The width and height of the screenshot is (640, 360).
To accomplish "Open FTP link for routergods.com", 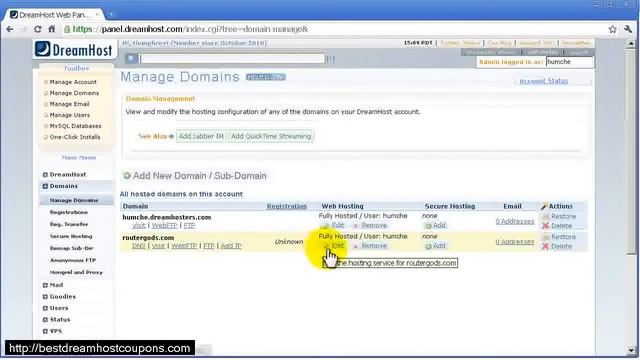I will (x=209, y=246).
